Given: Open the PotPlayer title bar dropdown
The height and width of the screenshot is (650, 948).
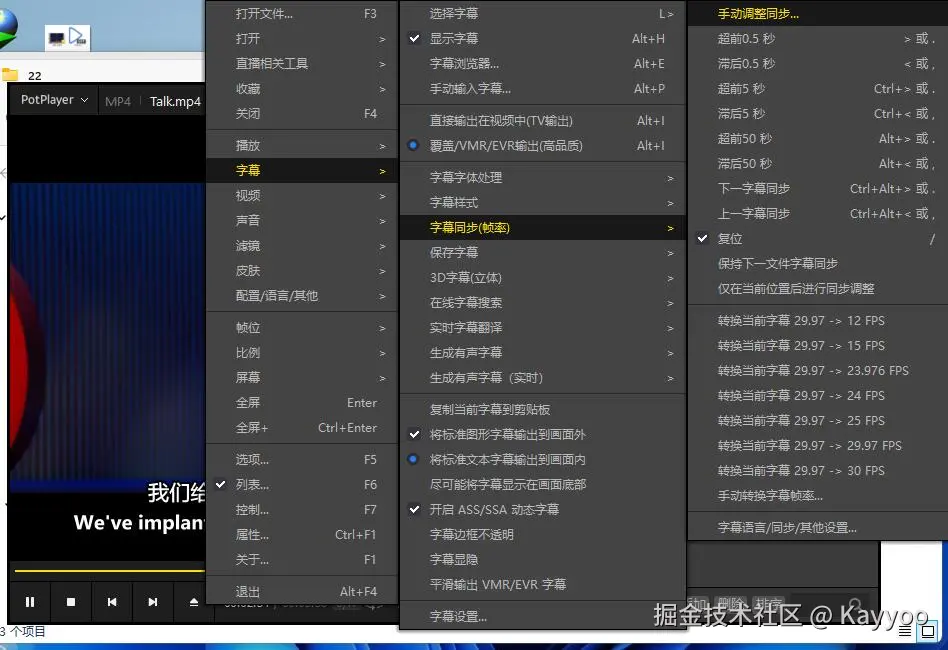Looking at the screenshot, I should click(83, 100).
